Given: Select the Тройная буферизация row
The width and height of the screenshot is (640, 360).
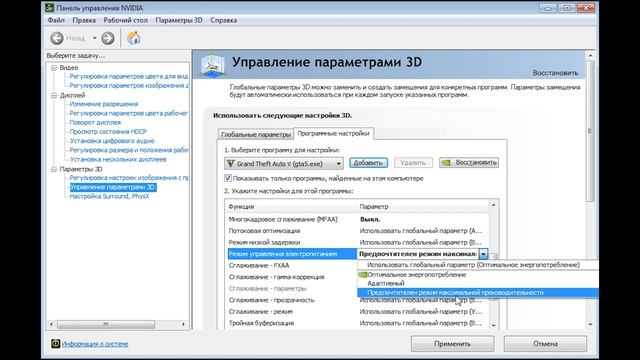Looking at the screenshot, I should [x=357, y=323].
